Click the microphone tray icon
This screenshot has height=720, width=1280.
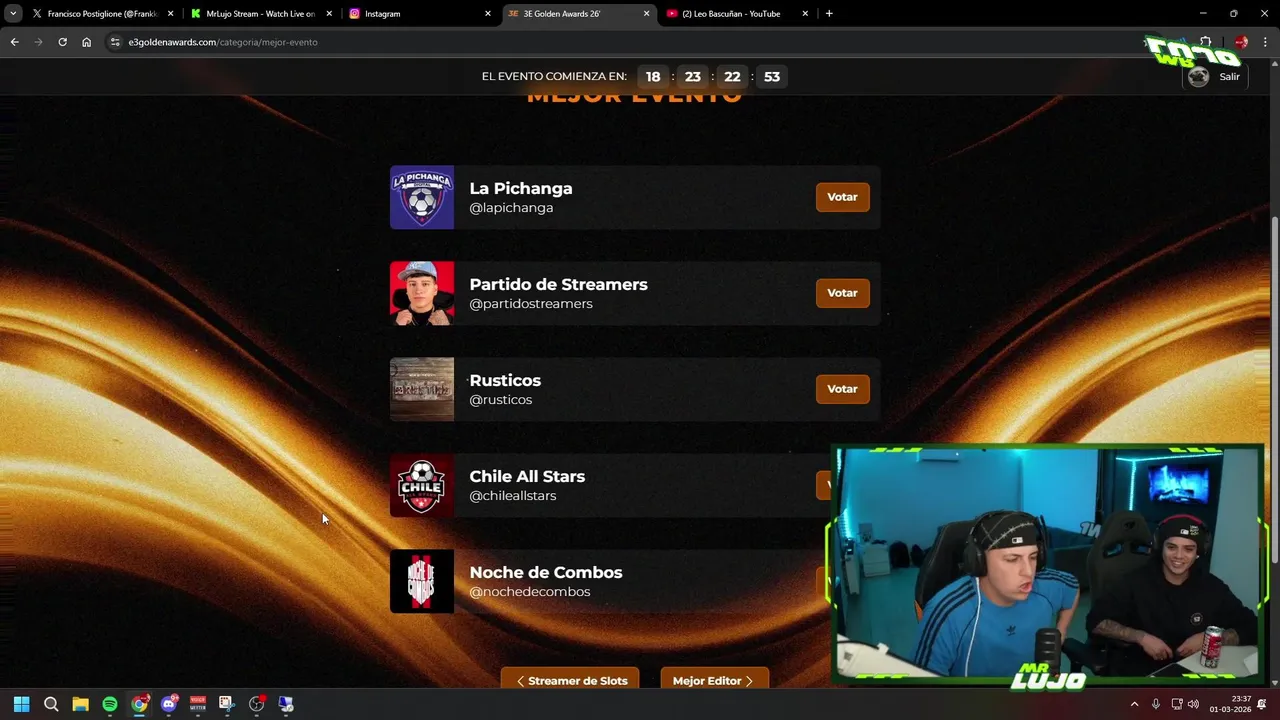click(x=1155, y=704)
